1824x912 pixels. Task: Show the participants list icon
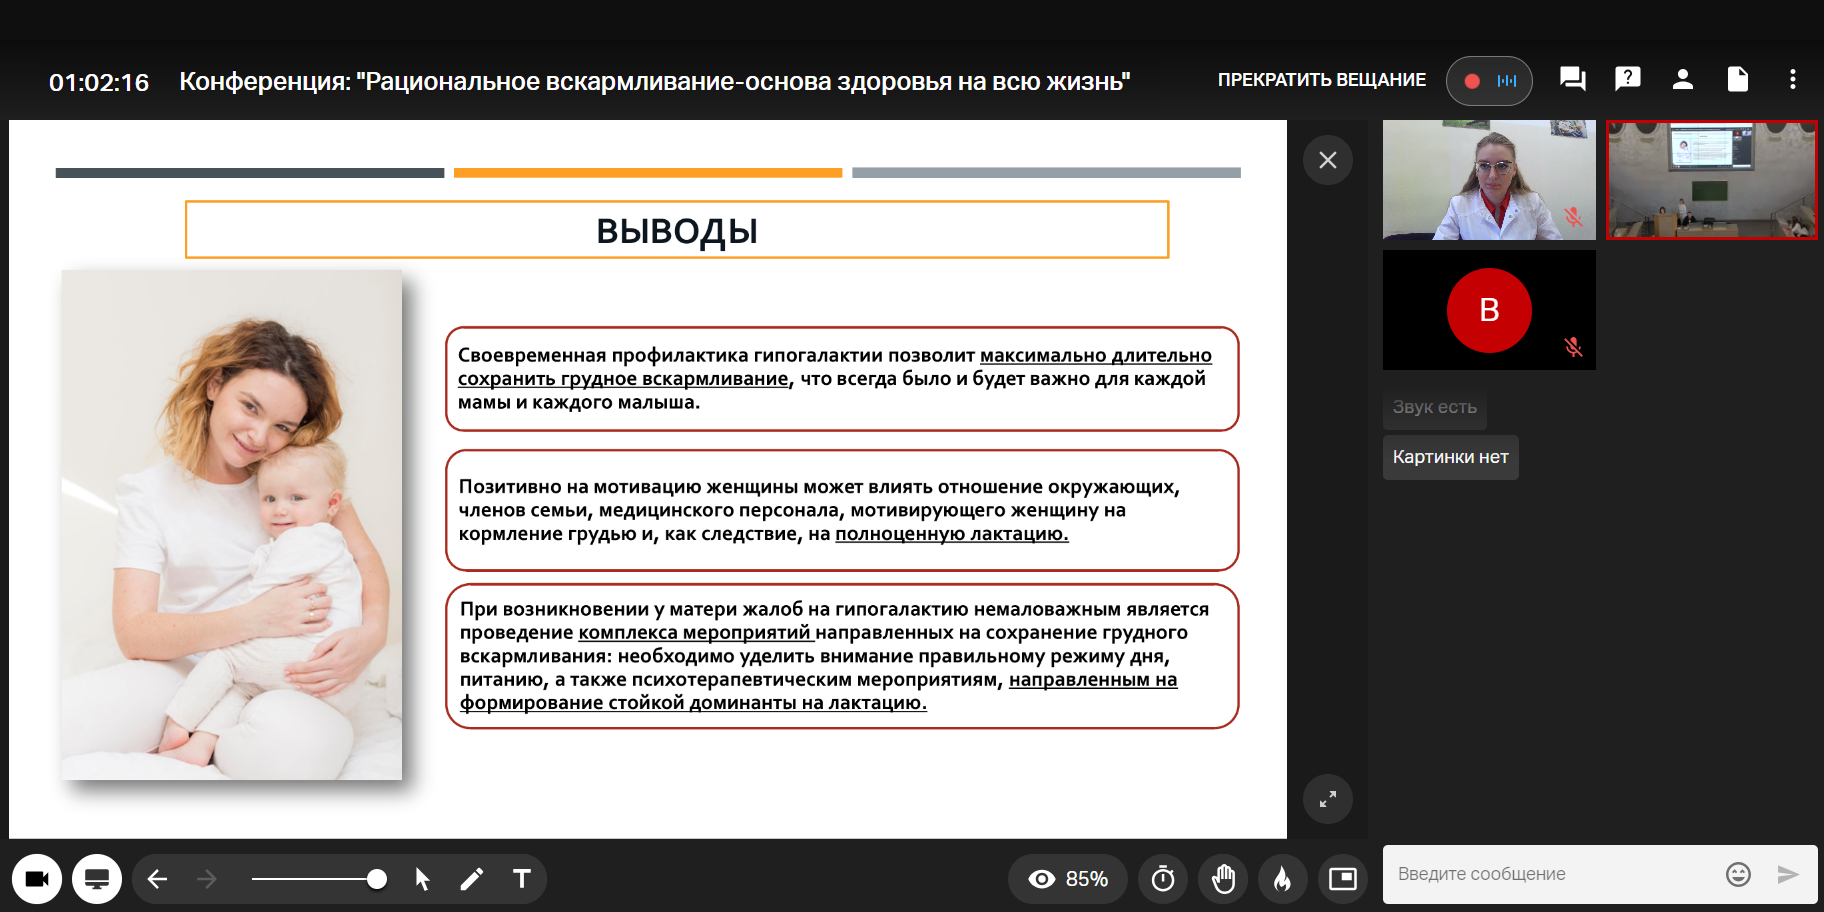point(1683,79)
